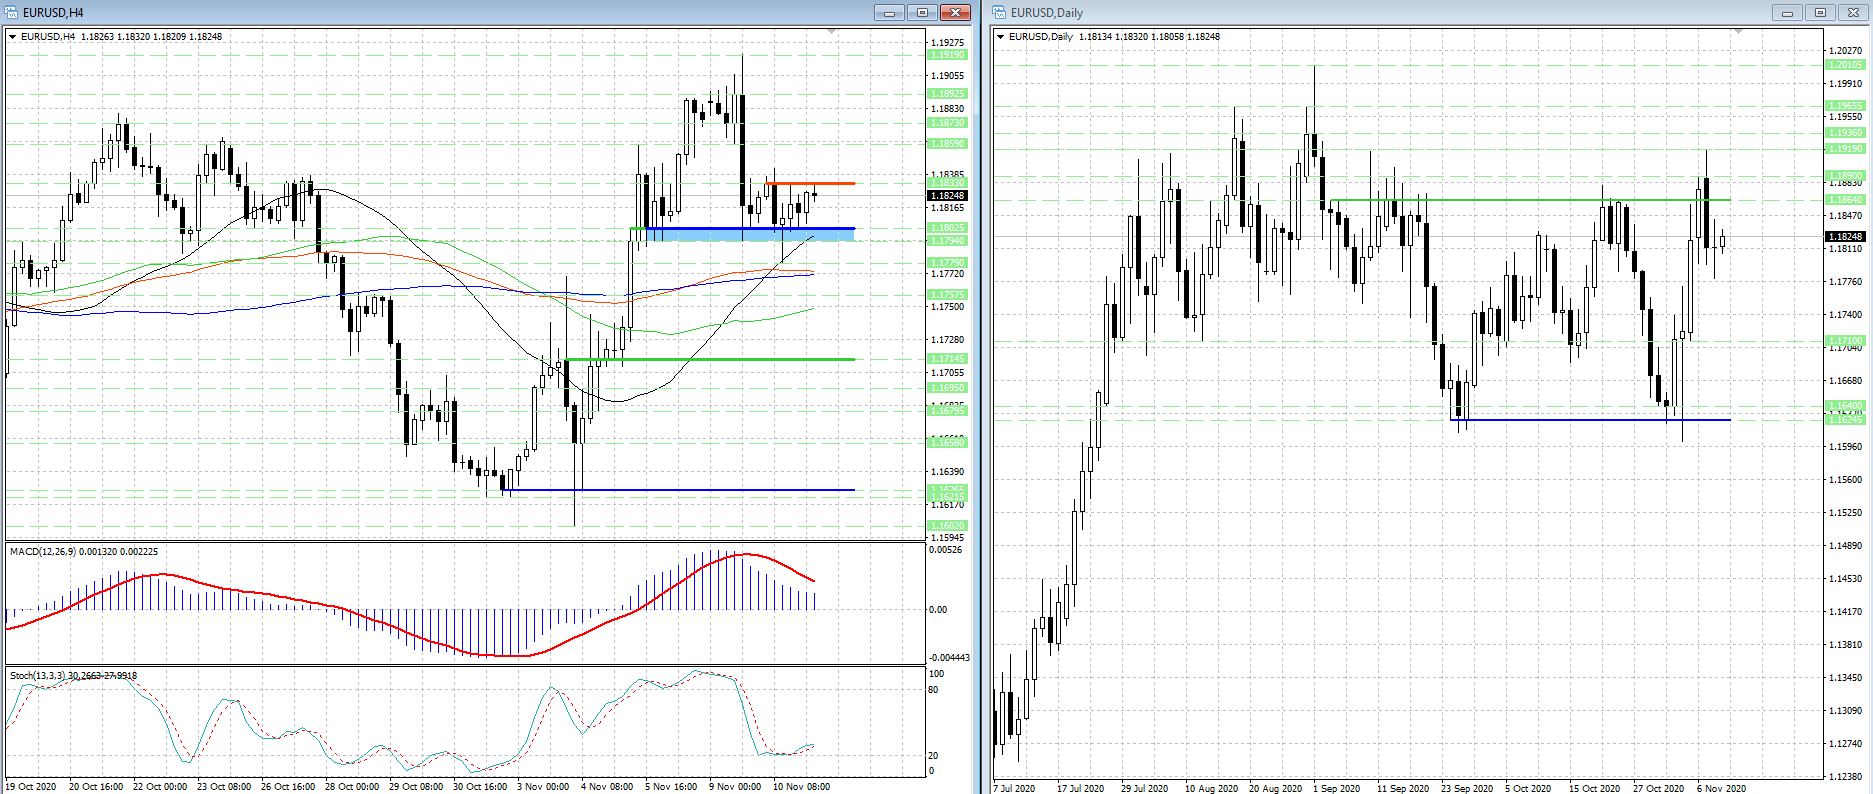Minimize the EURUSD,Daily chart window
Screen dimensions: 1873x794
pyautogui.click(x=1786, y=13)
